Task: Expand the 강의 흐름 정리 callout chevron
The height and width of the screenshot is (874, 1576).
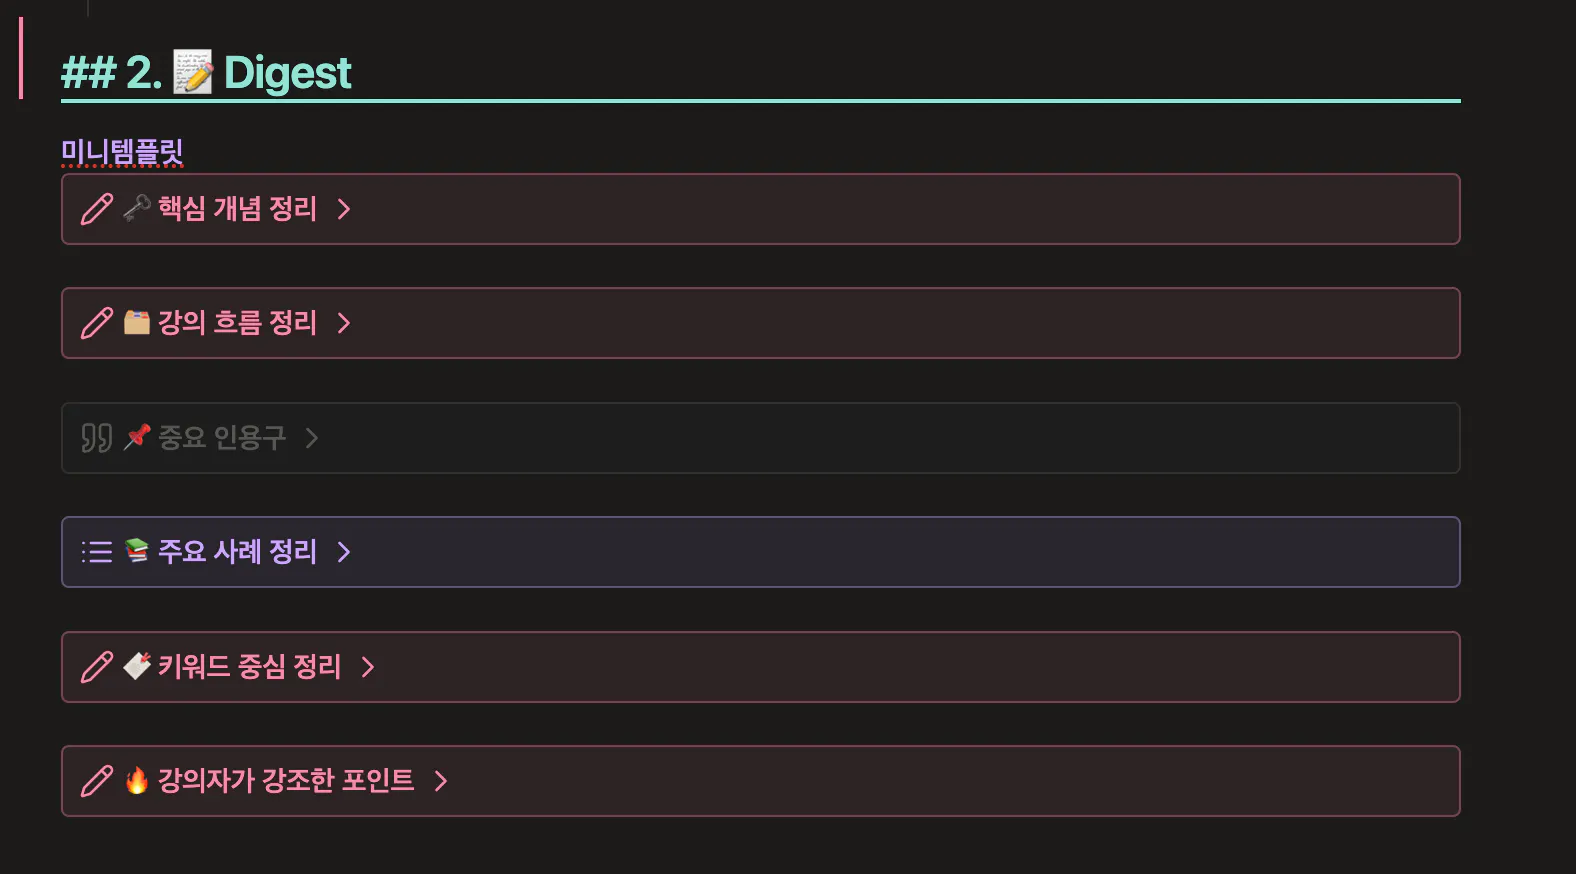Action: (x=344, y=323)
